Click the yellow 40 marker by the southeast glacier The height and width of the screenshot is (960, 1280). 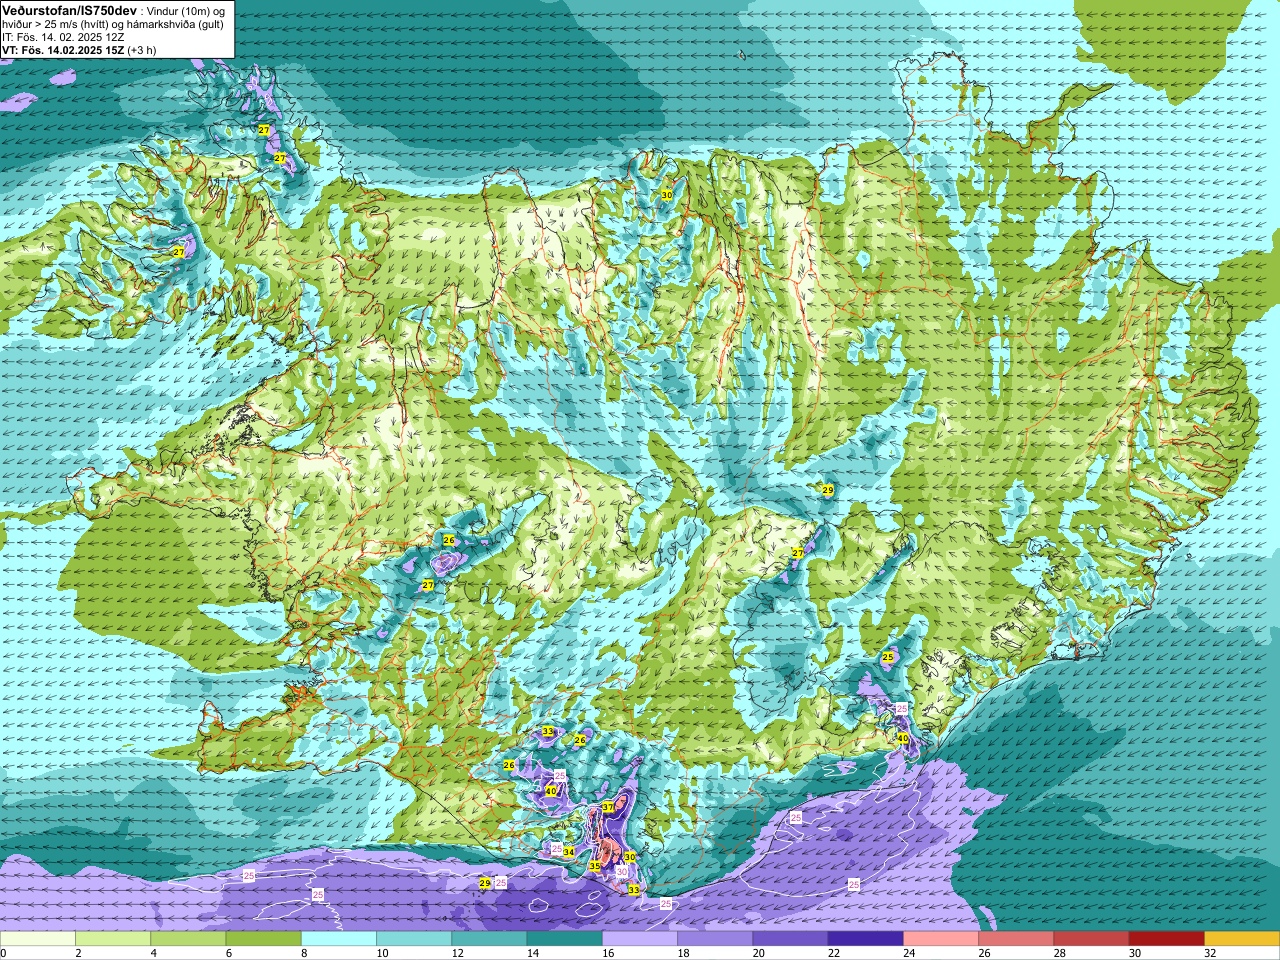(x=903, y=738)
